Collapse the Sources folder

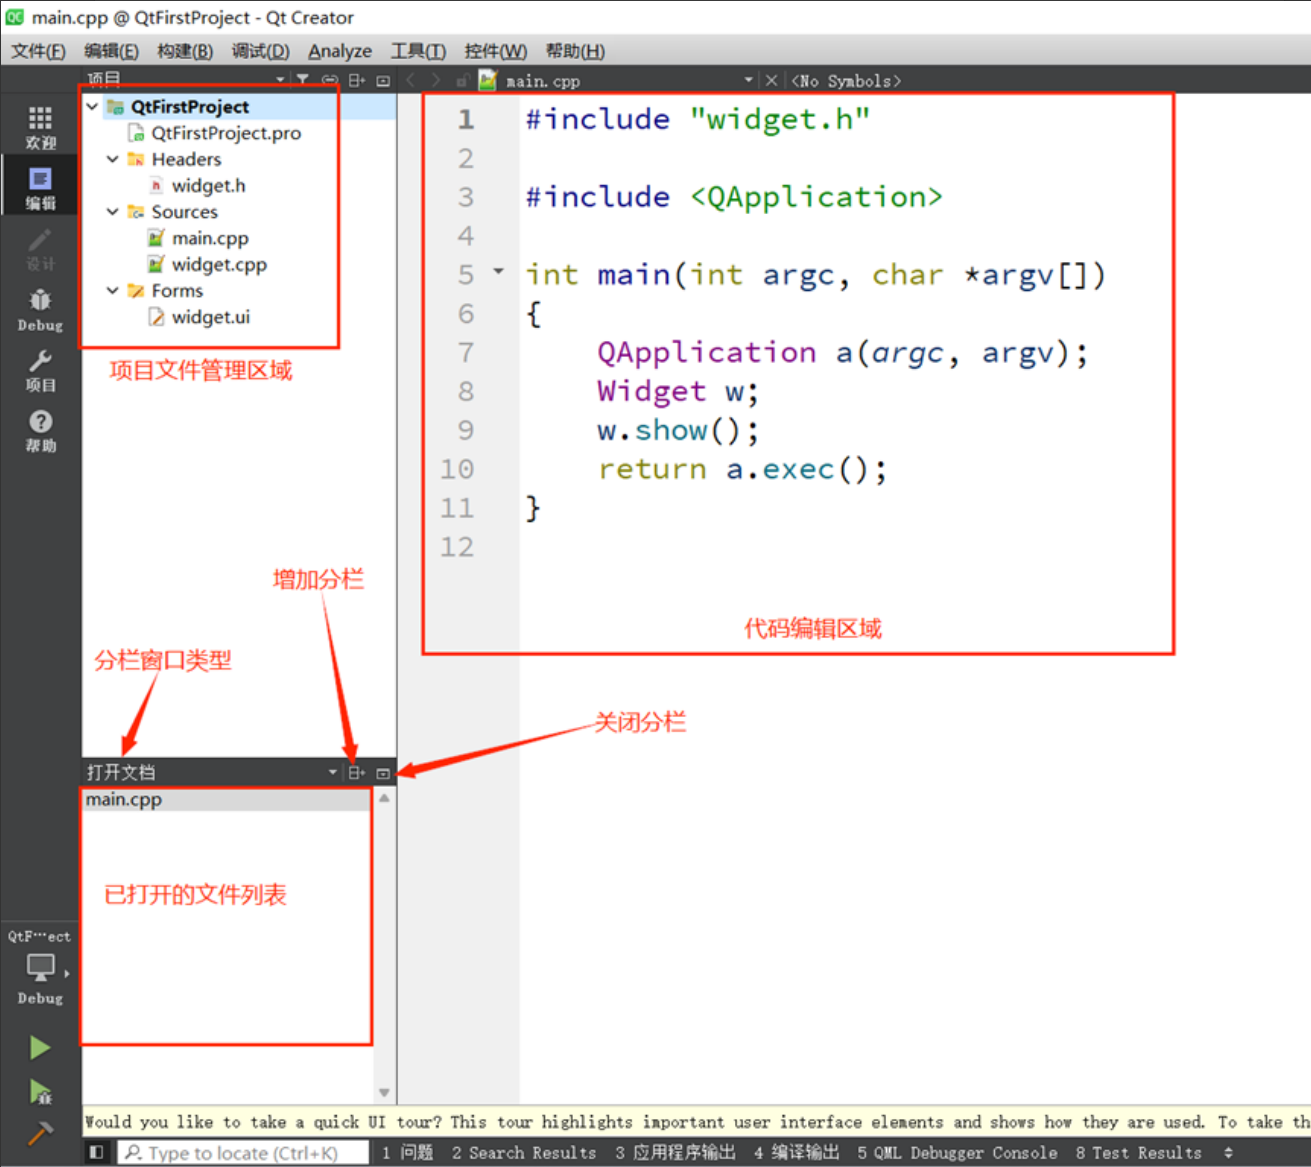point(113,211)
